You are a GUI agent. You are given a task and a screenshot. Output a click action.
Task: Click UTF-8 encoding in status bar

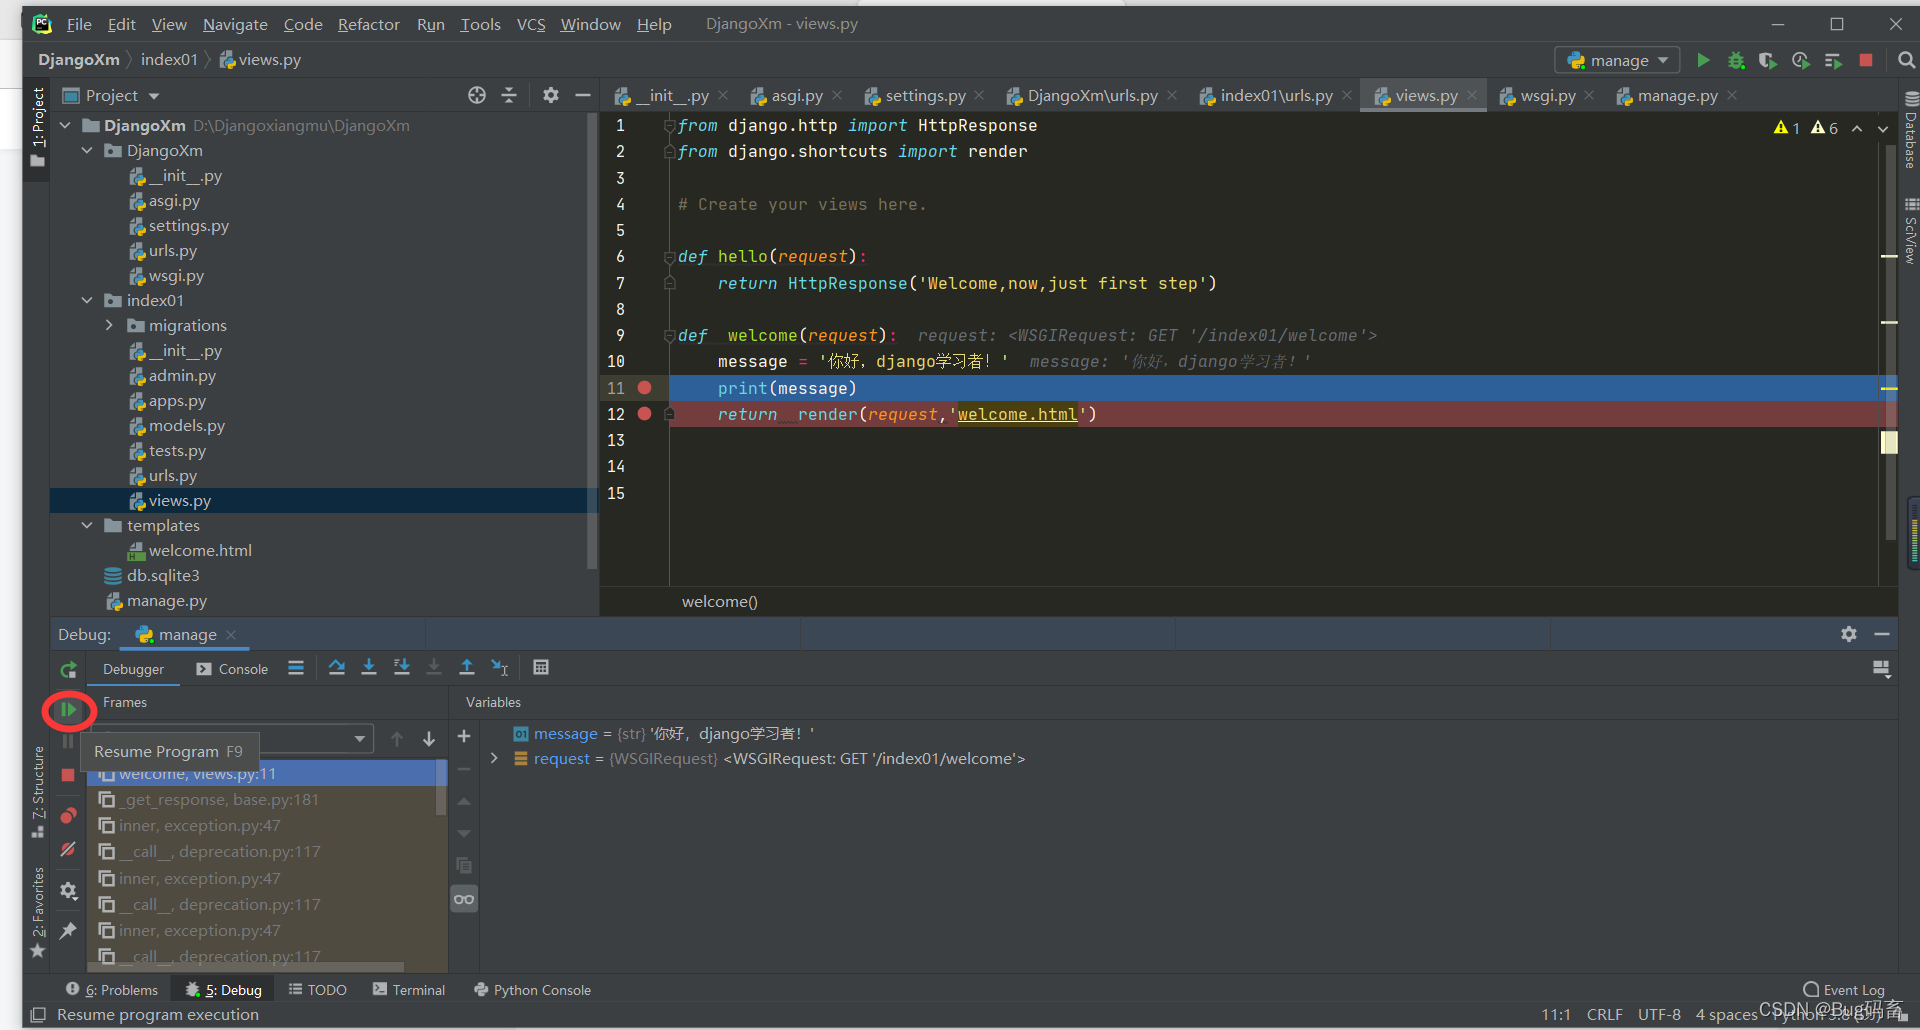1659,1014
